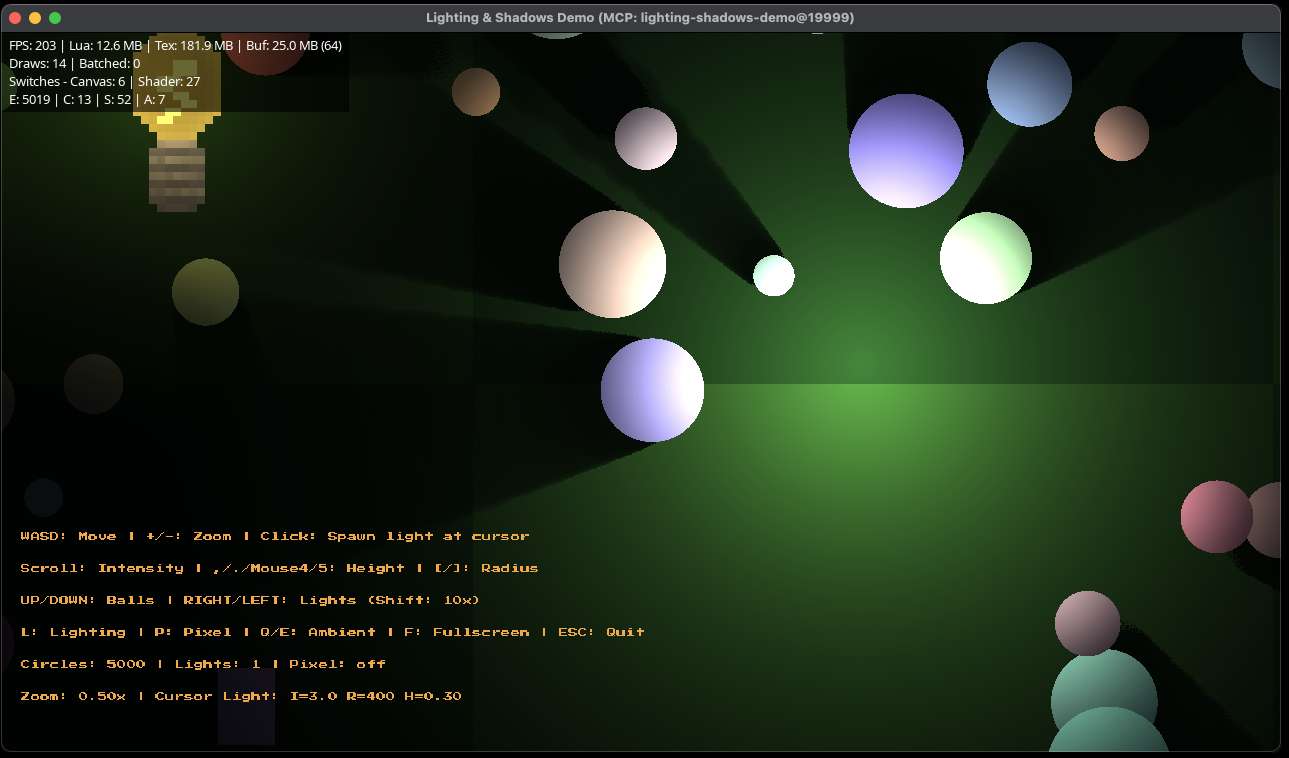The height and width of the screenshot is (758, 1289).
Task: Click the lavender ball above the green floor
Action: tap(652, 390)
